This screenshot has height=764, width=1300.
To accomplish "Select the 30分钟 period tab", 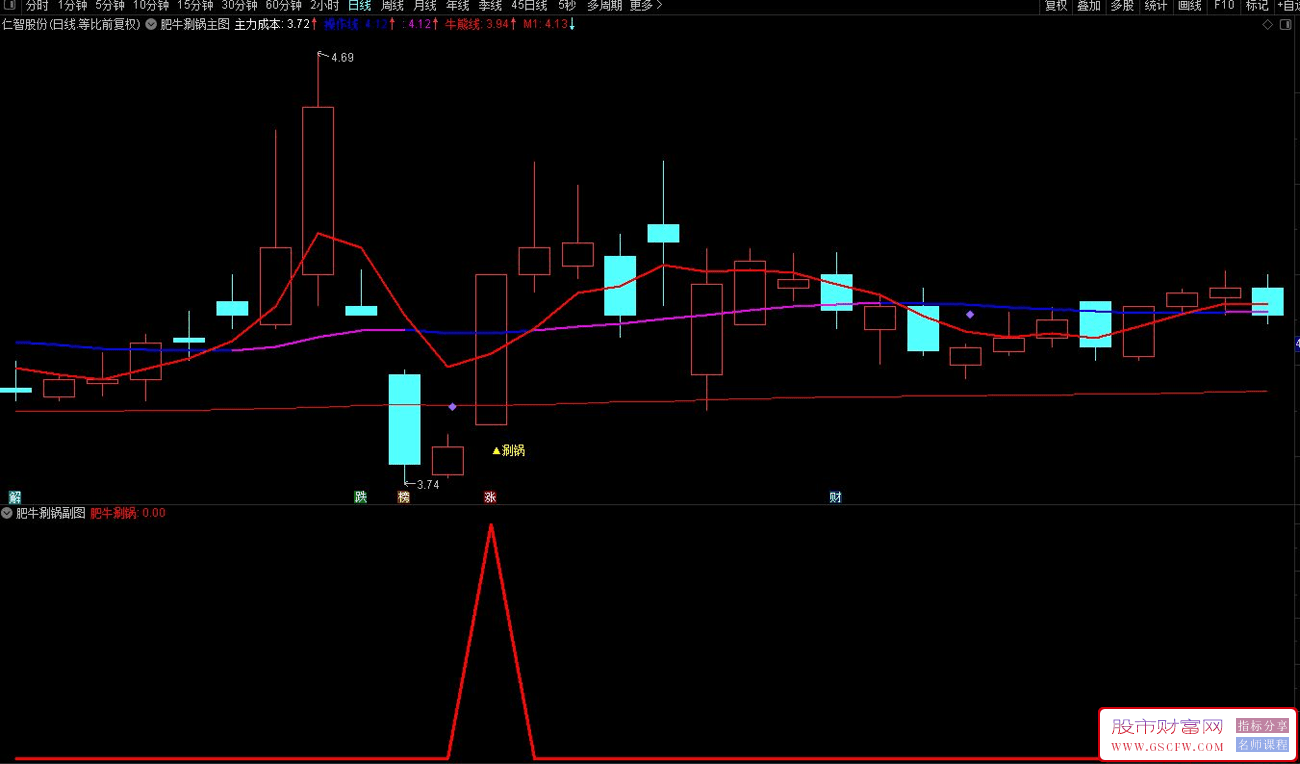I will [x=239, y=5].
